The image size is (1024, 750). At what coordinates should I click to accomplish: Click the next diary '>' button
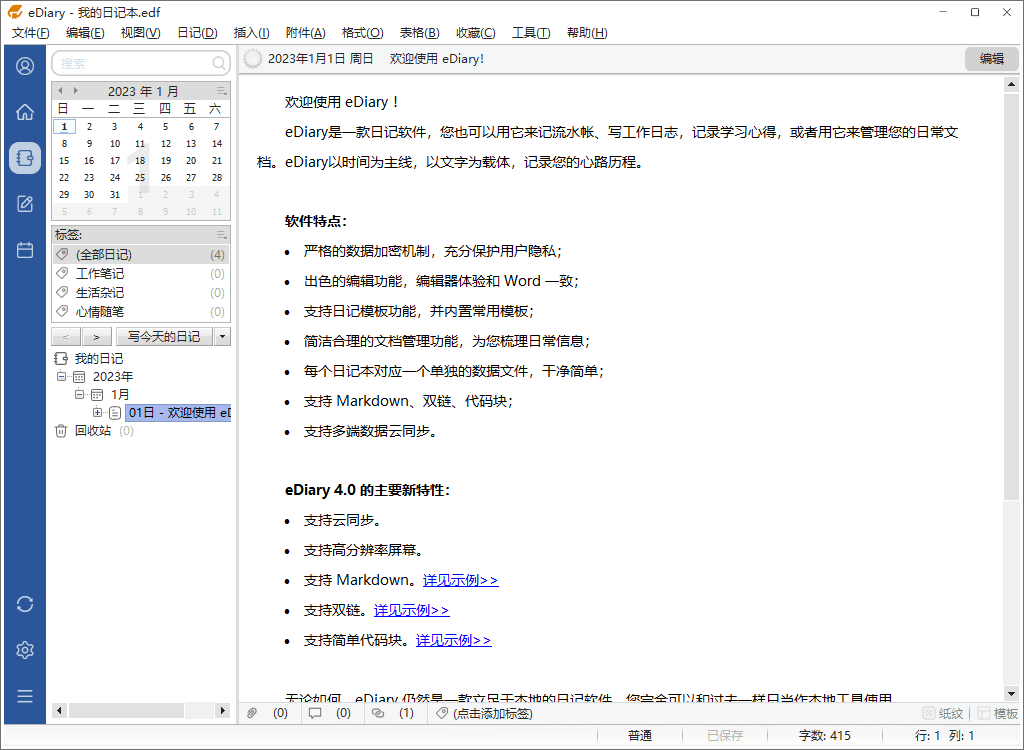97,336
